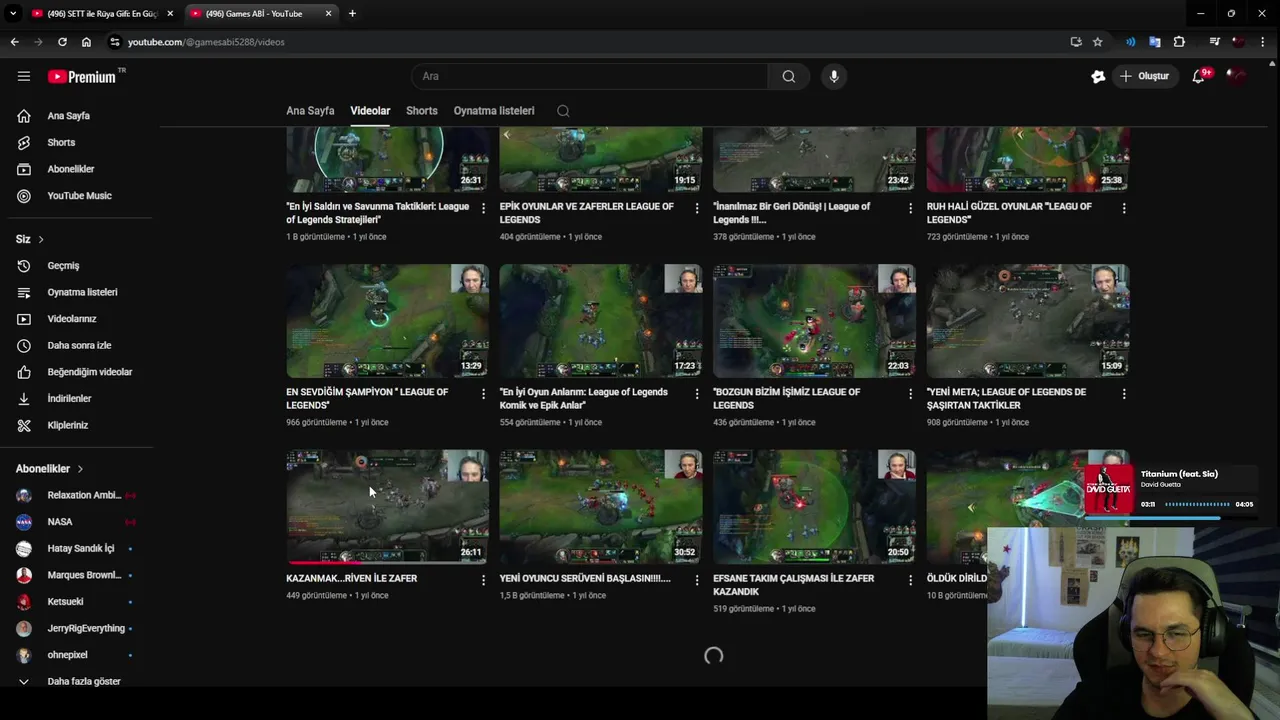Open options for BOZGUN BİZİM İŞİMİZ video
Image resolution: width=1280 pixels, height=720 pixels.
910,394
